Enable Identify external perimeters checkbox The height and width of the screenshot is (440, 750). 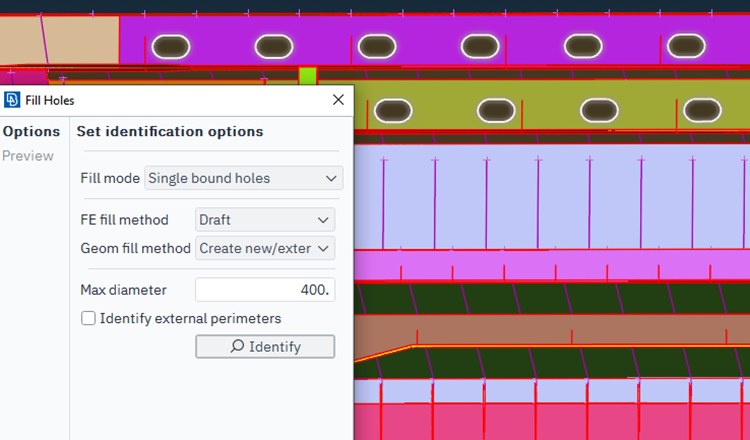click(x=88, y=318)
